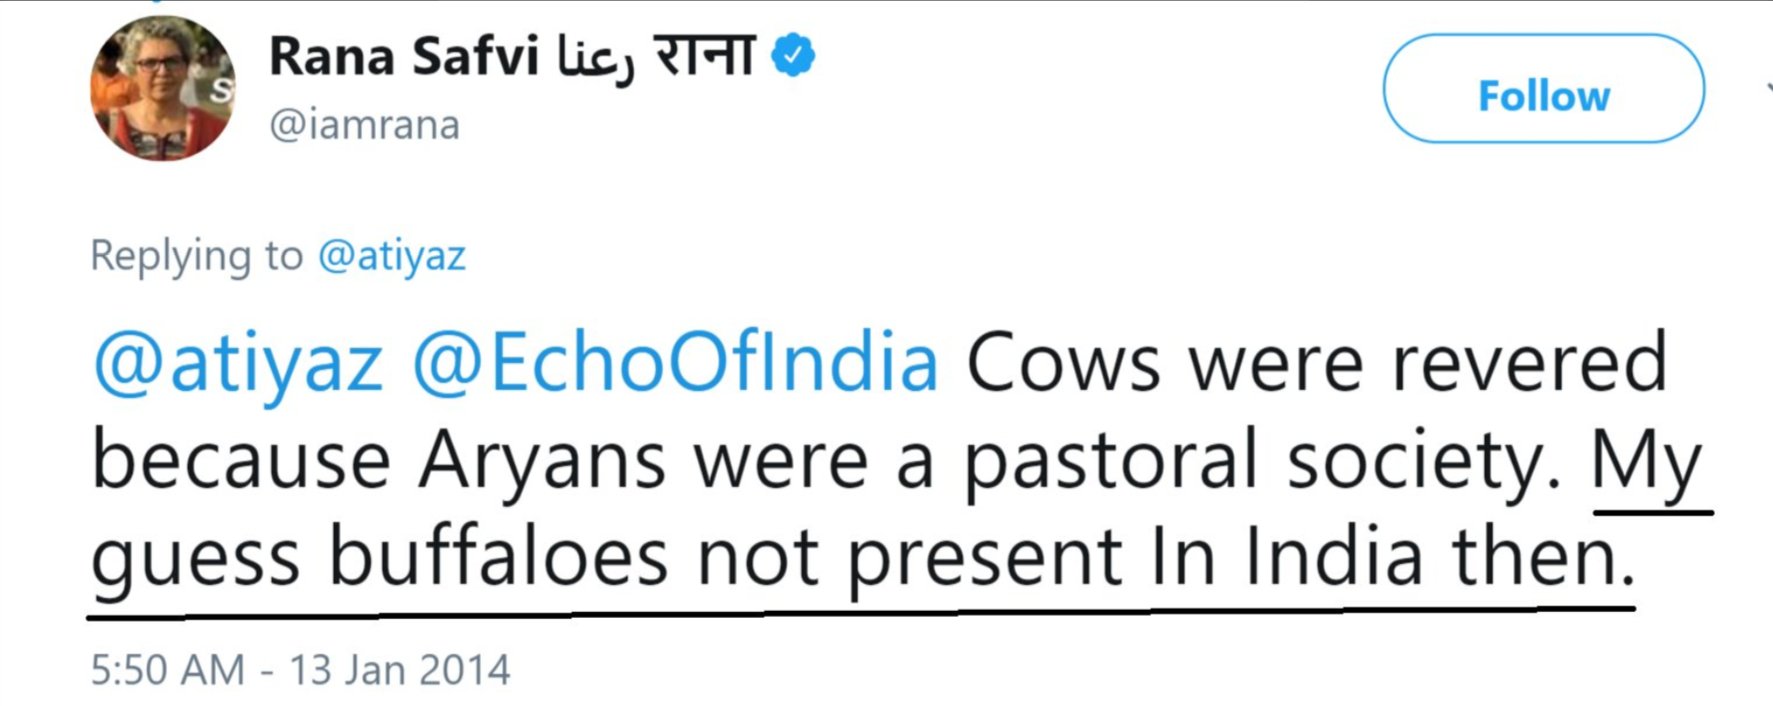The height and width of the screenshot is (706, 1773).
Task: Click the Hindi name राना
Action: [x=704, y=56]
